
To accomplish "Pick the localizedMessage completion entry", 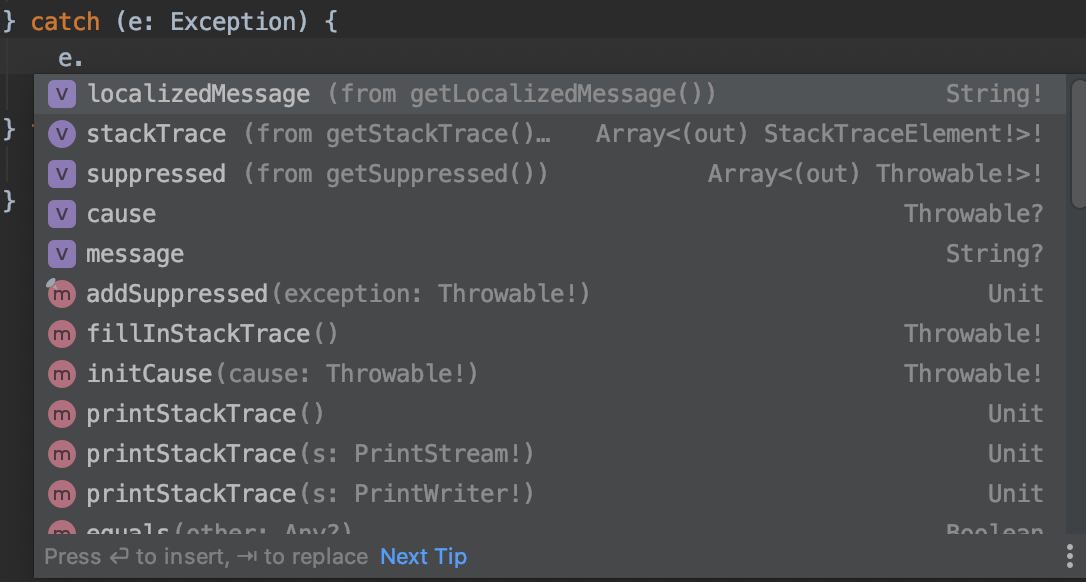I will (x=550, y=94).
